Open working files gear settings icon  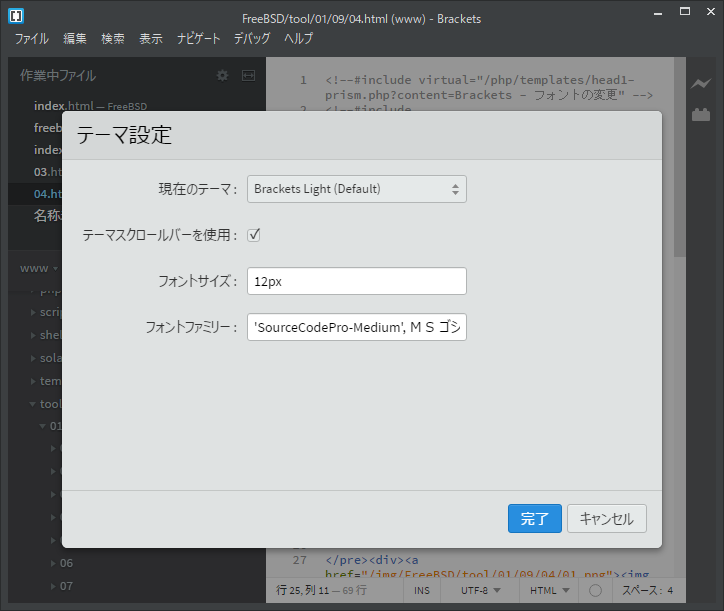coord(223,75)
